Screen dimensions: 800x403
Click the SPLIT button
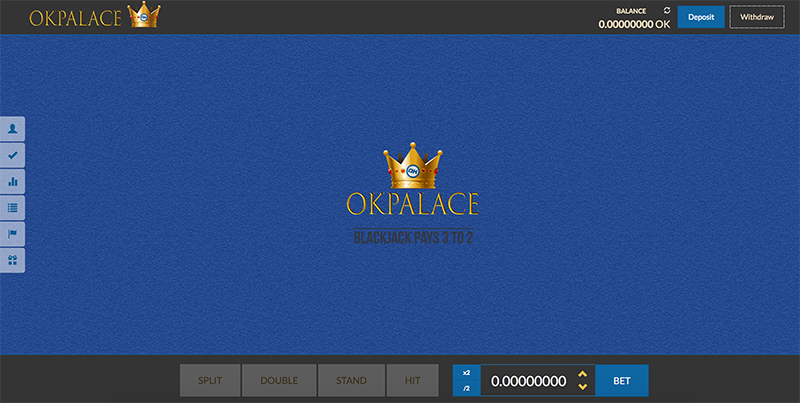point(209,380)
